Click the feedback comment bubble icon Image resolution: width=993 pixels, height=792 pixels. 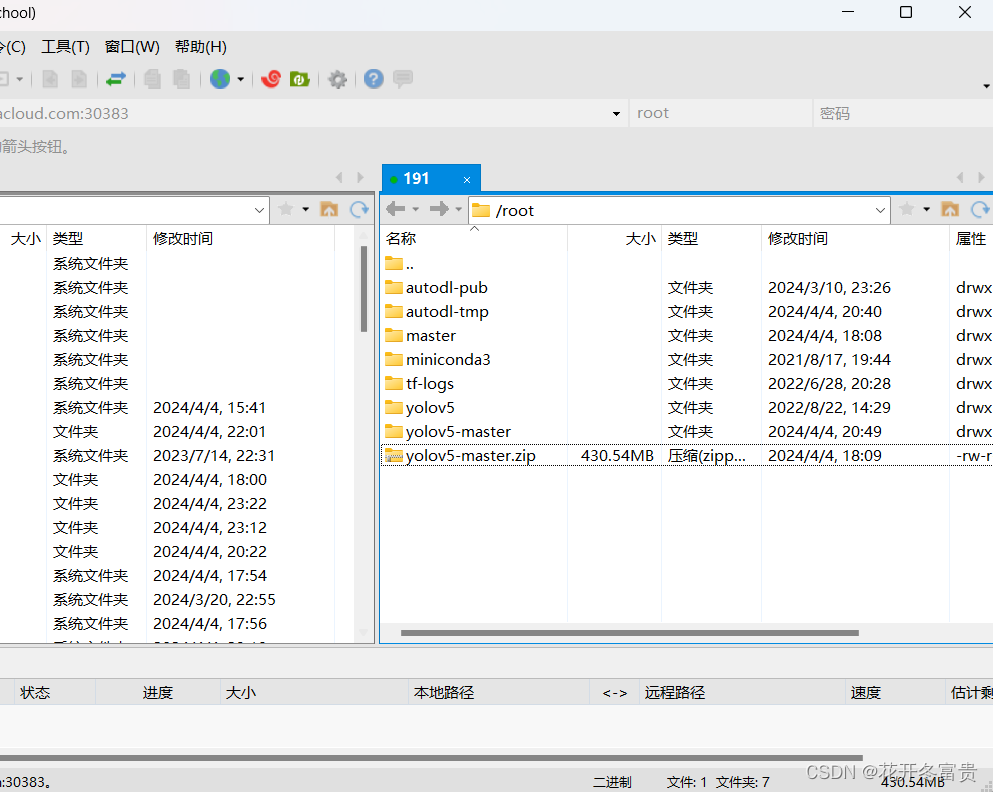click(402, 79)
